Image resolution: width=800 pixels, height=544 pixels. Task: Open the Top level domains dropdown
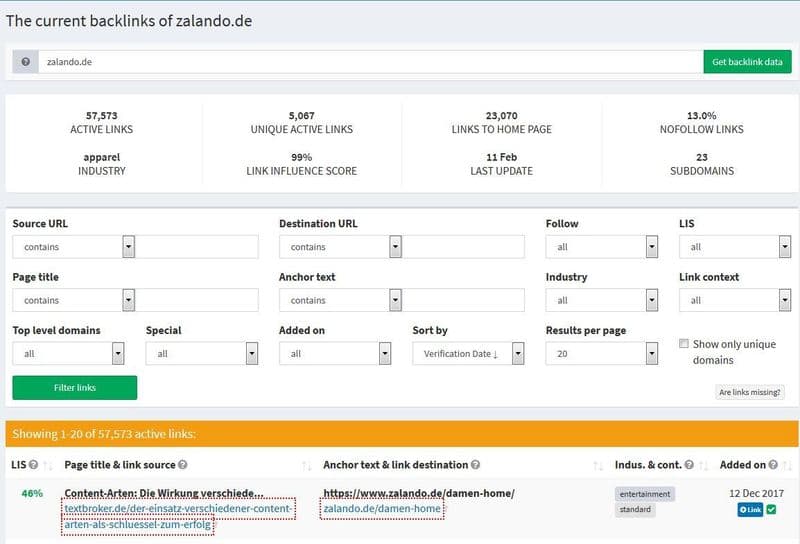[x=68, y=353]
